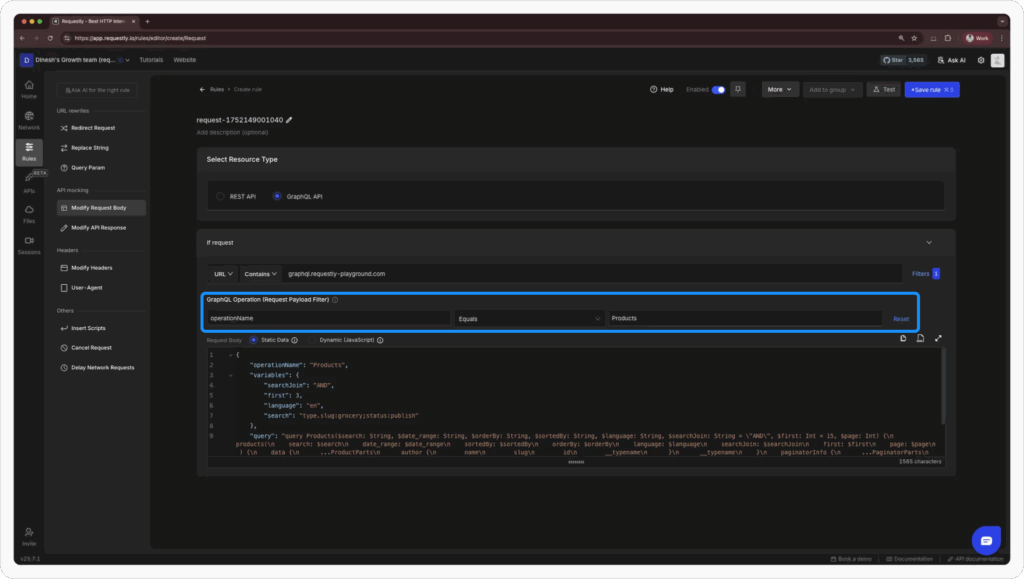The width and height of the screenshot is (1024, 579).
Task: Click the Products value field
Action: coord(745,319)
